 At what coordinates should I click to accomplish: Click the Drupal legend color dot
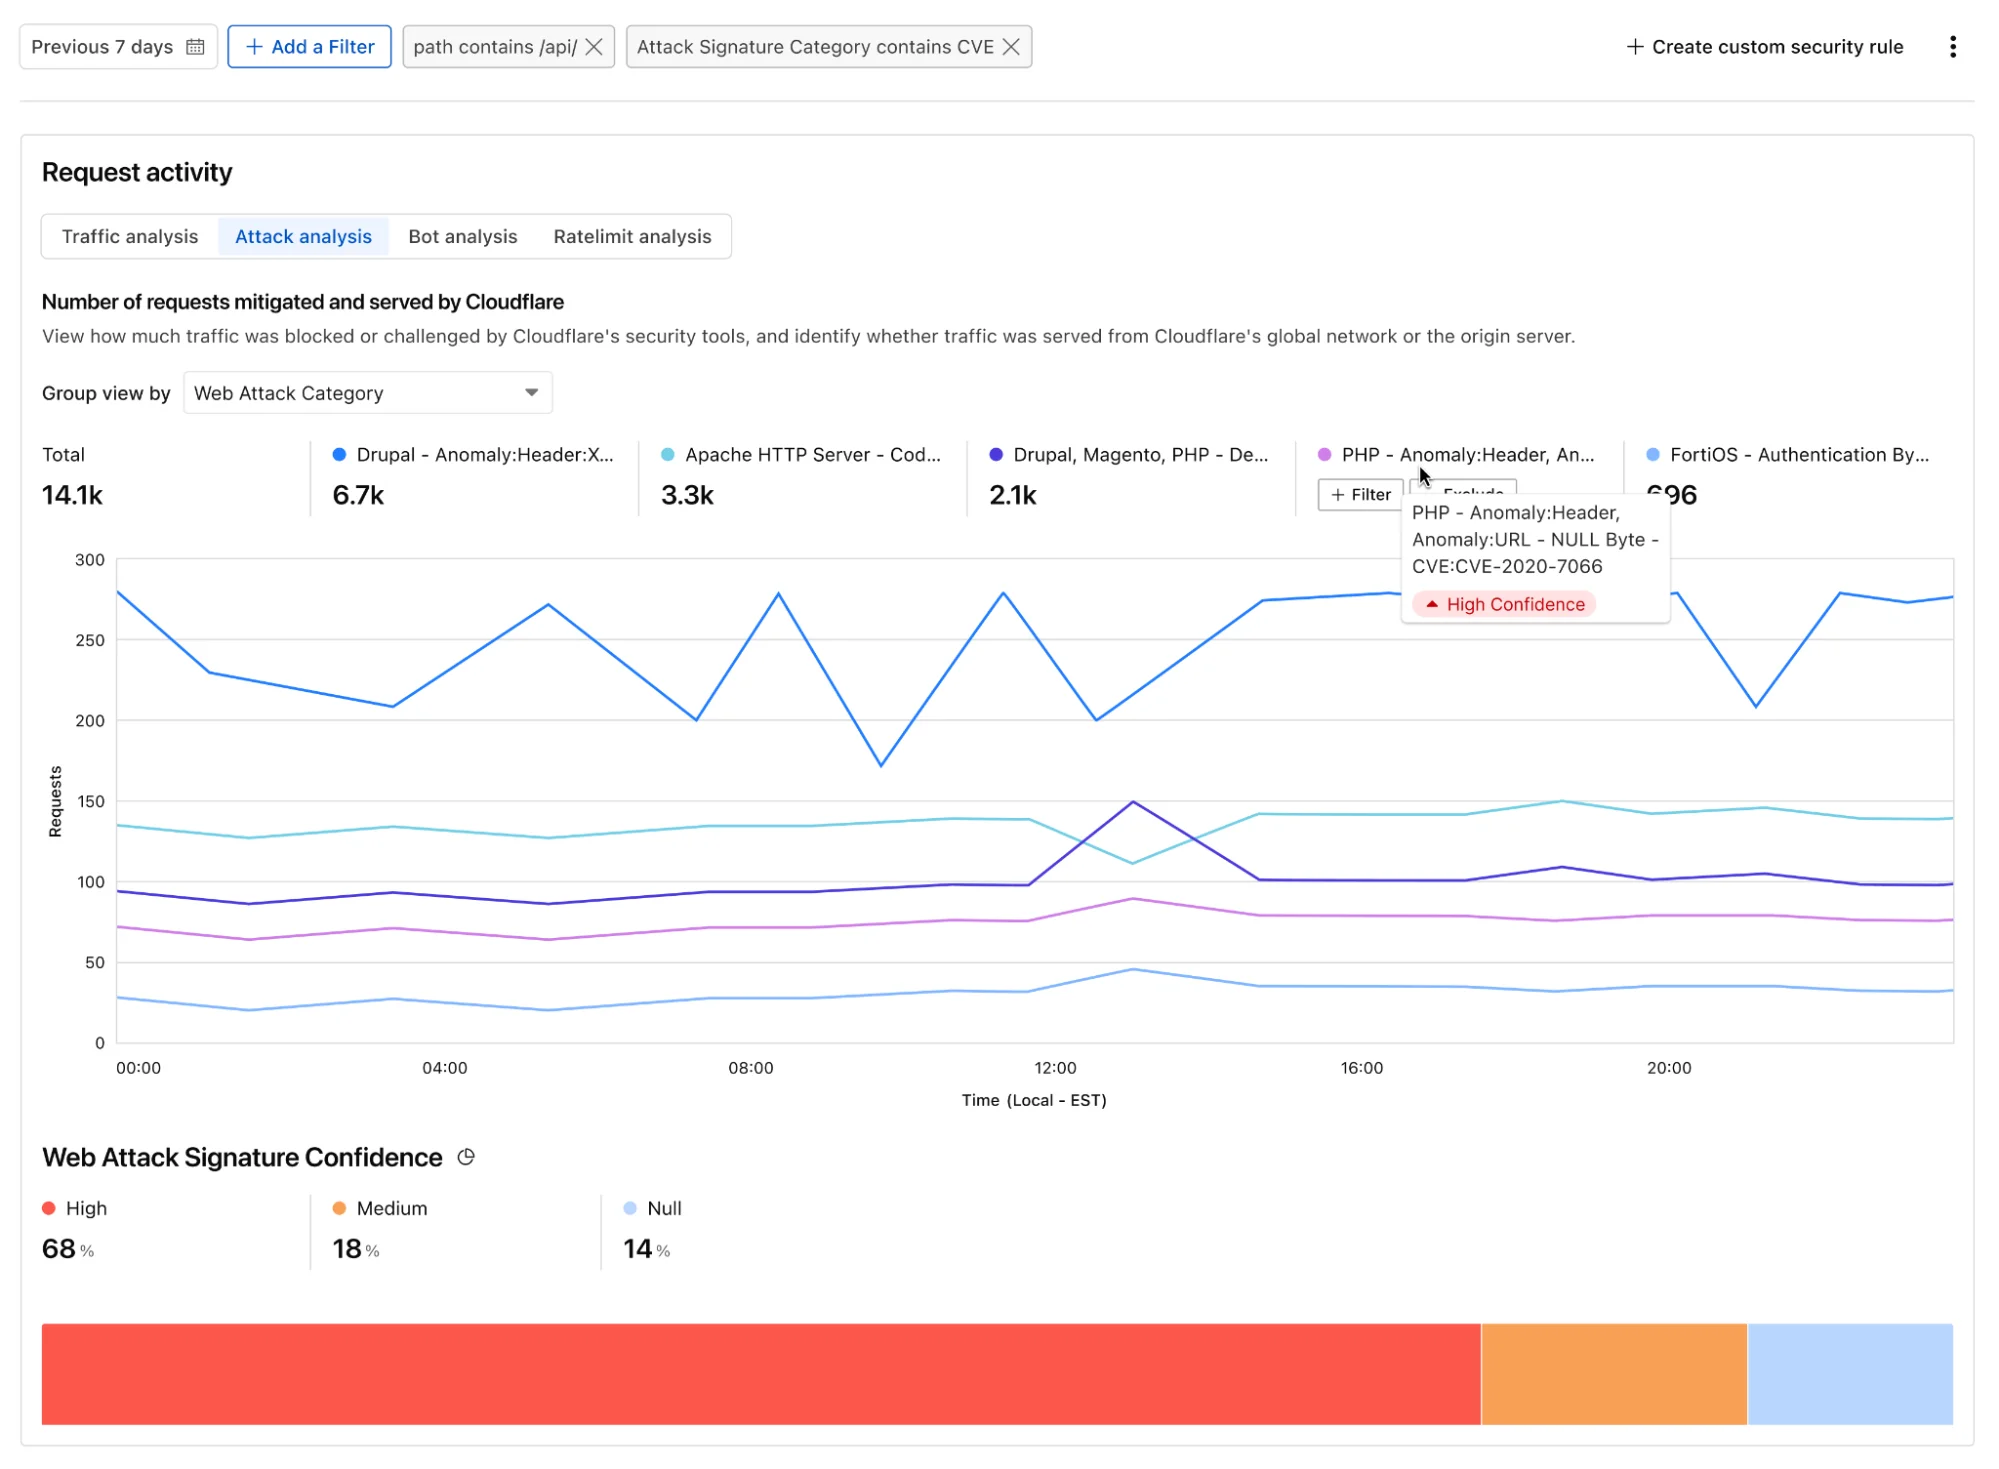pyautogui.click(x=337, y=454)
